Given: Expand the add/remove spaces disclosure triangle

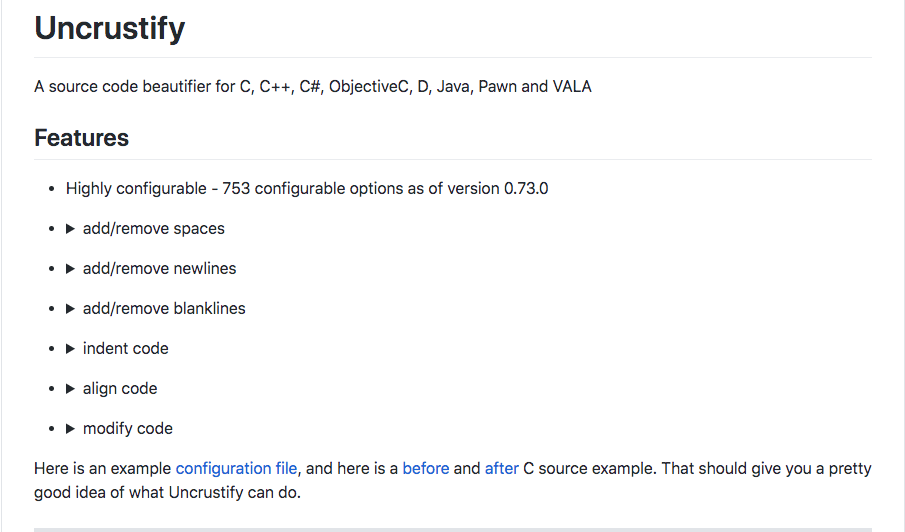Looking at the screenshot, I should (71, 229).
